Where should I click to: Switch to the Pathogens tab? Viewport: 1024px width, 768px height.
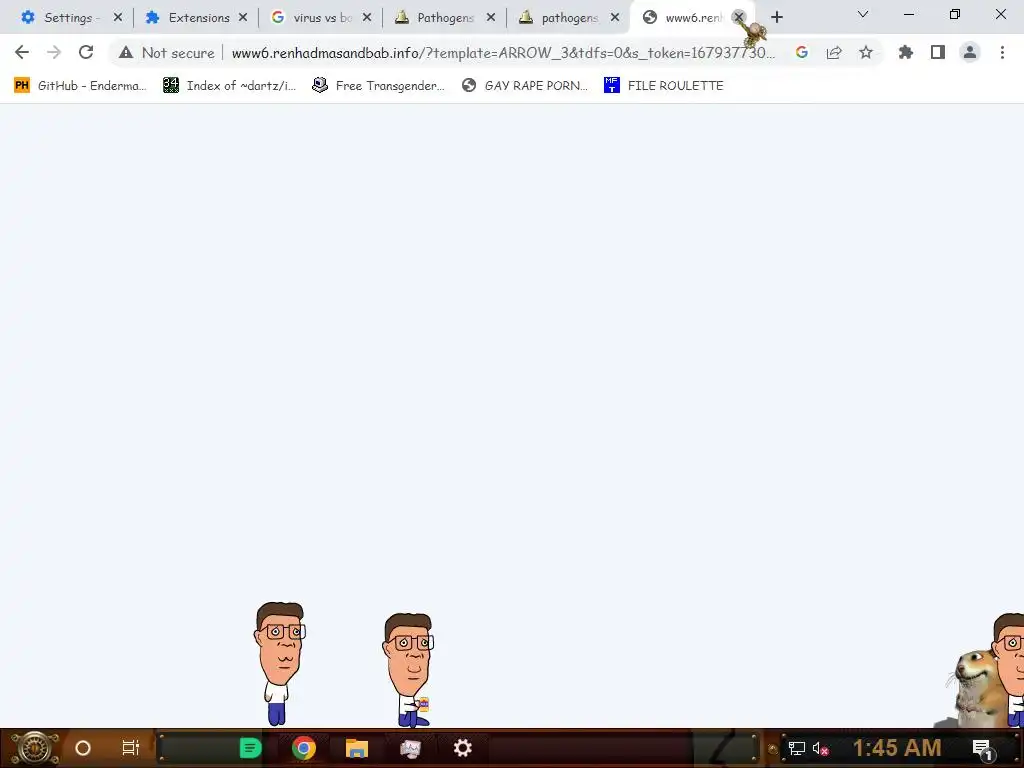point(438,18)
